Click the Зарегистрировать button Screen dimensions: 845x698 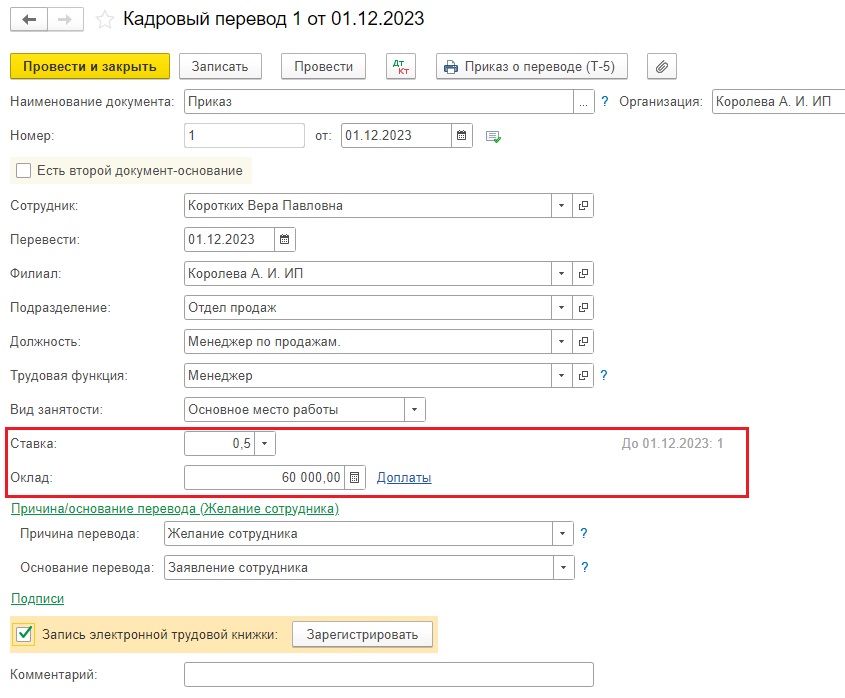point(362,634)
